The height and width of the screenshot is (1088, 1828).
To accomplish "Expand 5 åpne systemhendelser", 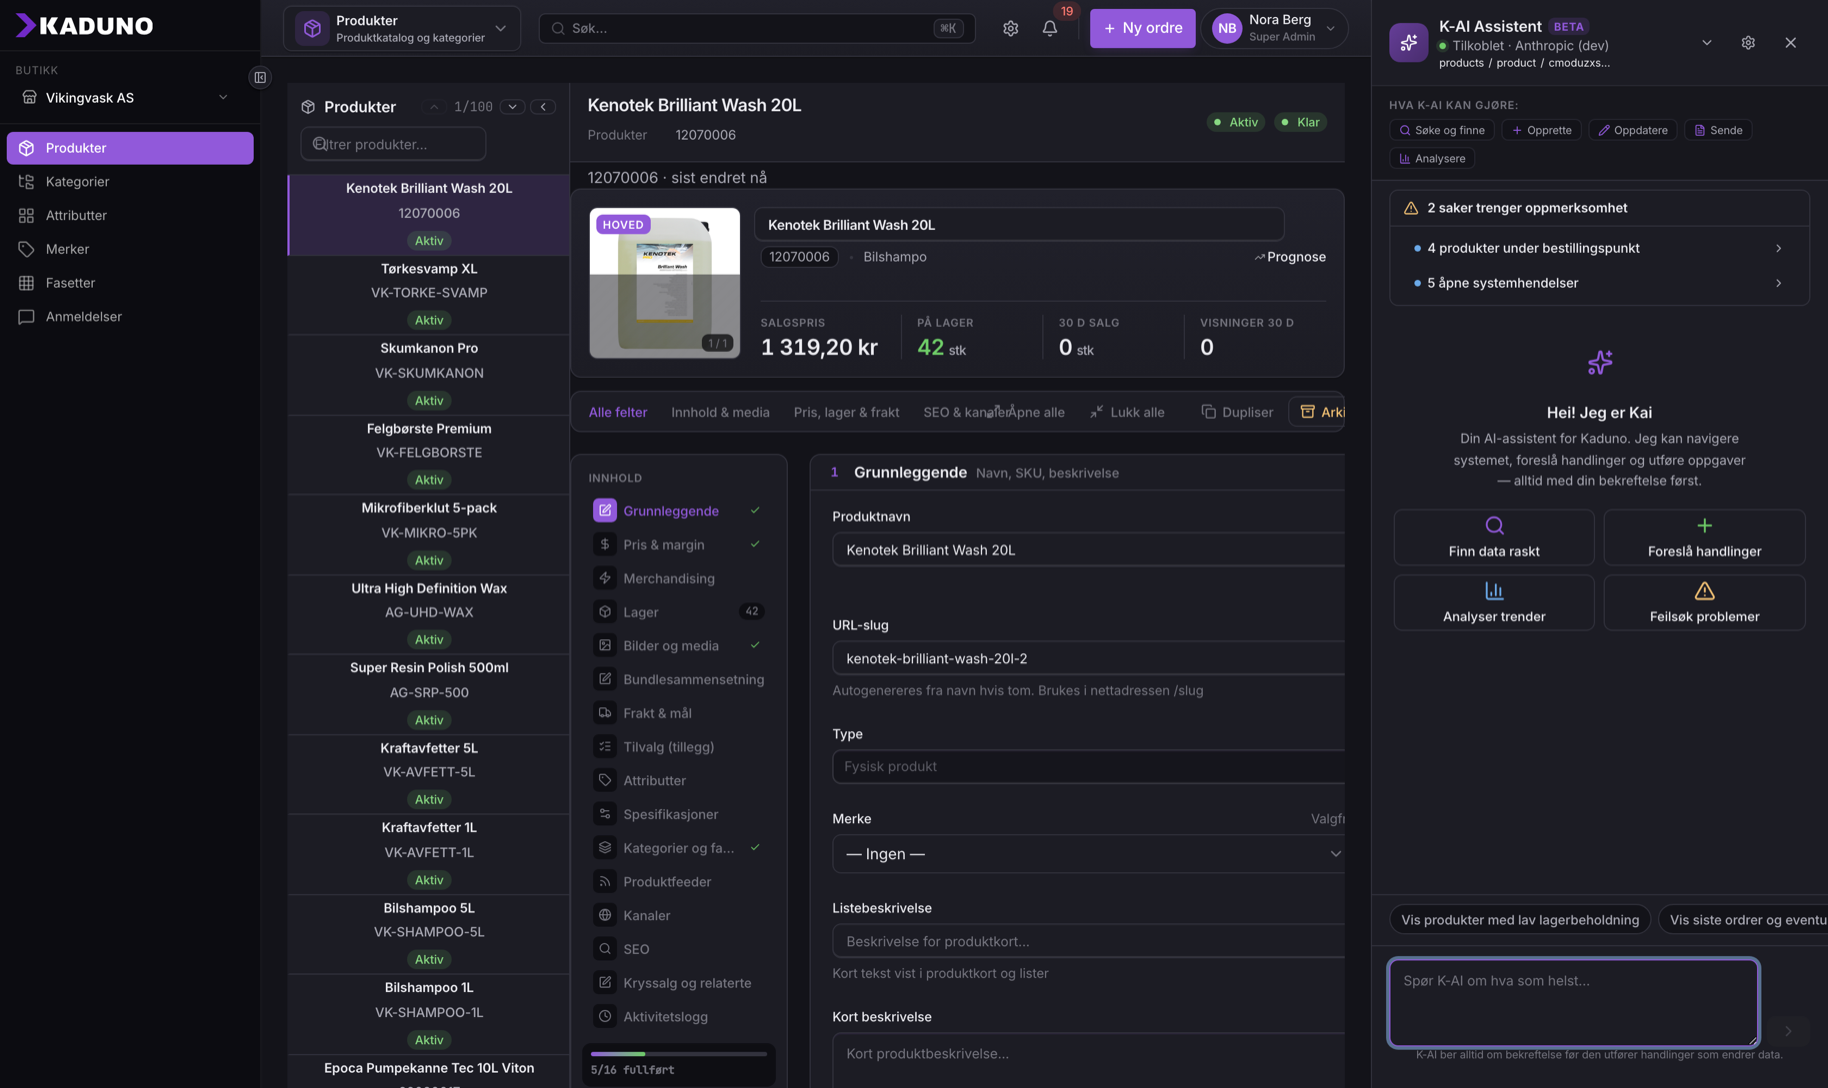I will tap(1599, 283).
